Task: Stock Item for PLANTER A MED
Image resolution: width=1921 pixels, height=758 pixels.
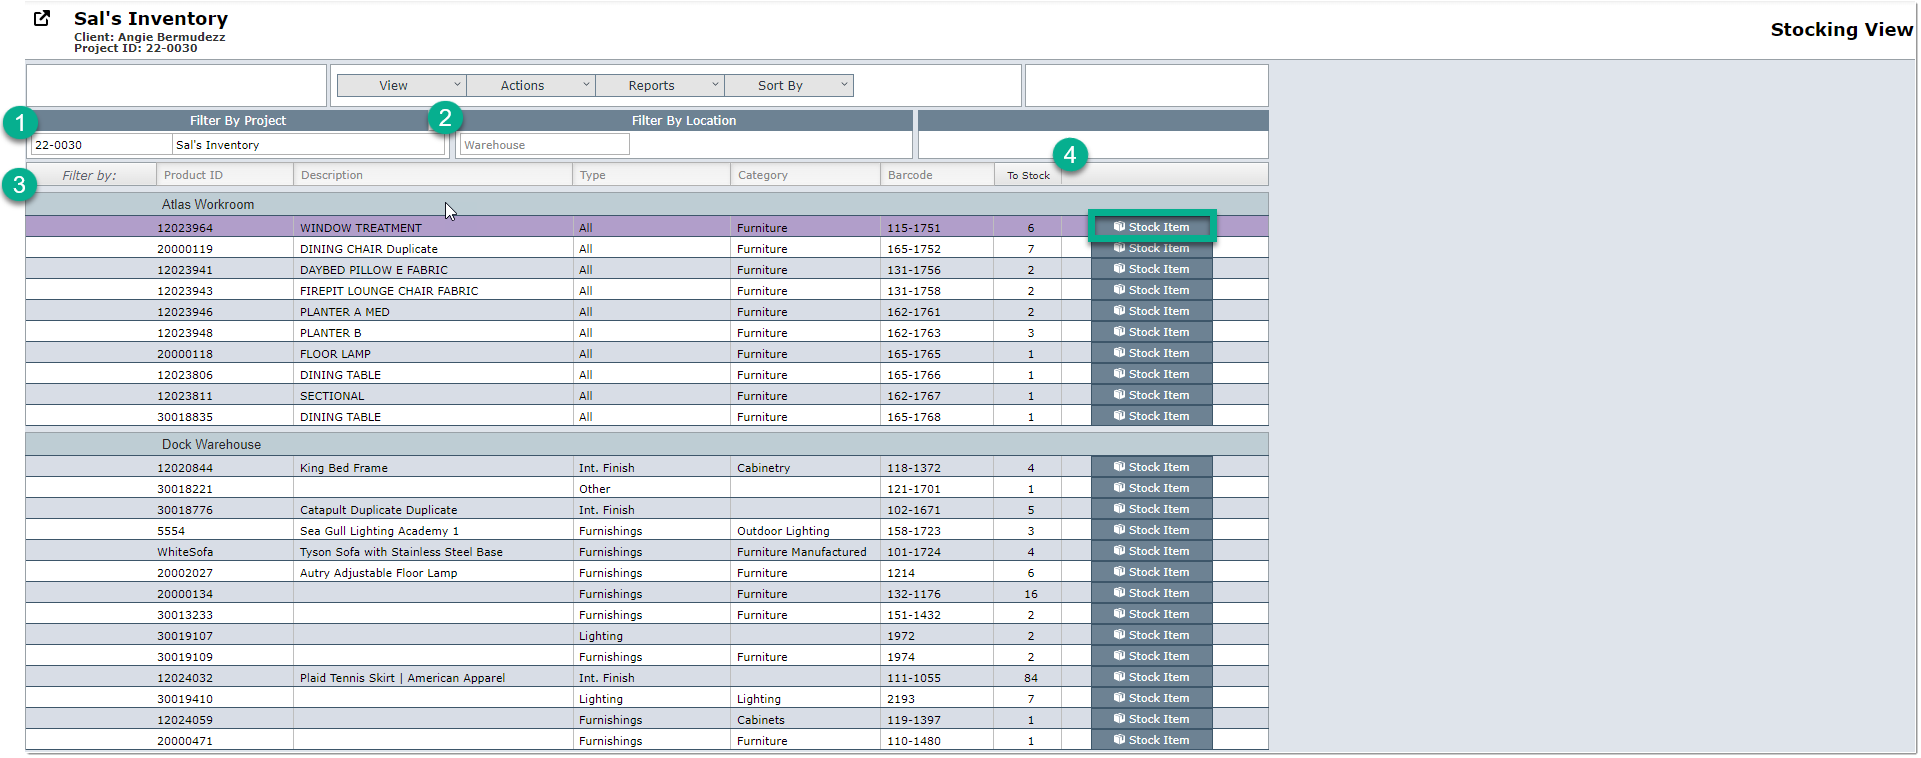Action: (1152, 311)
